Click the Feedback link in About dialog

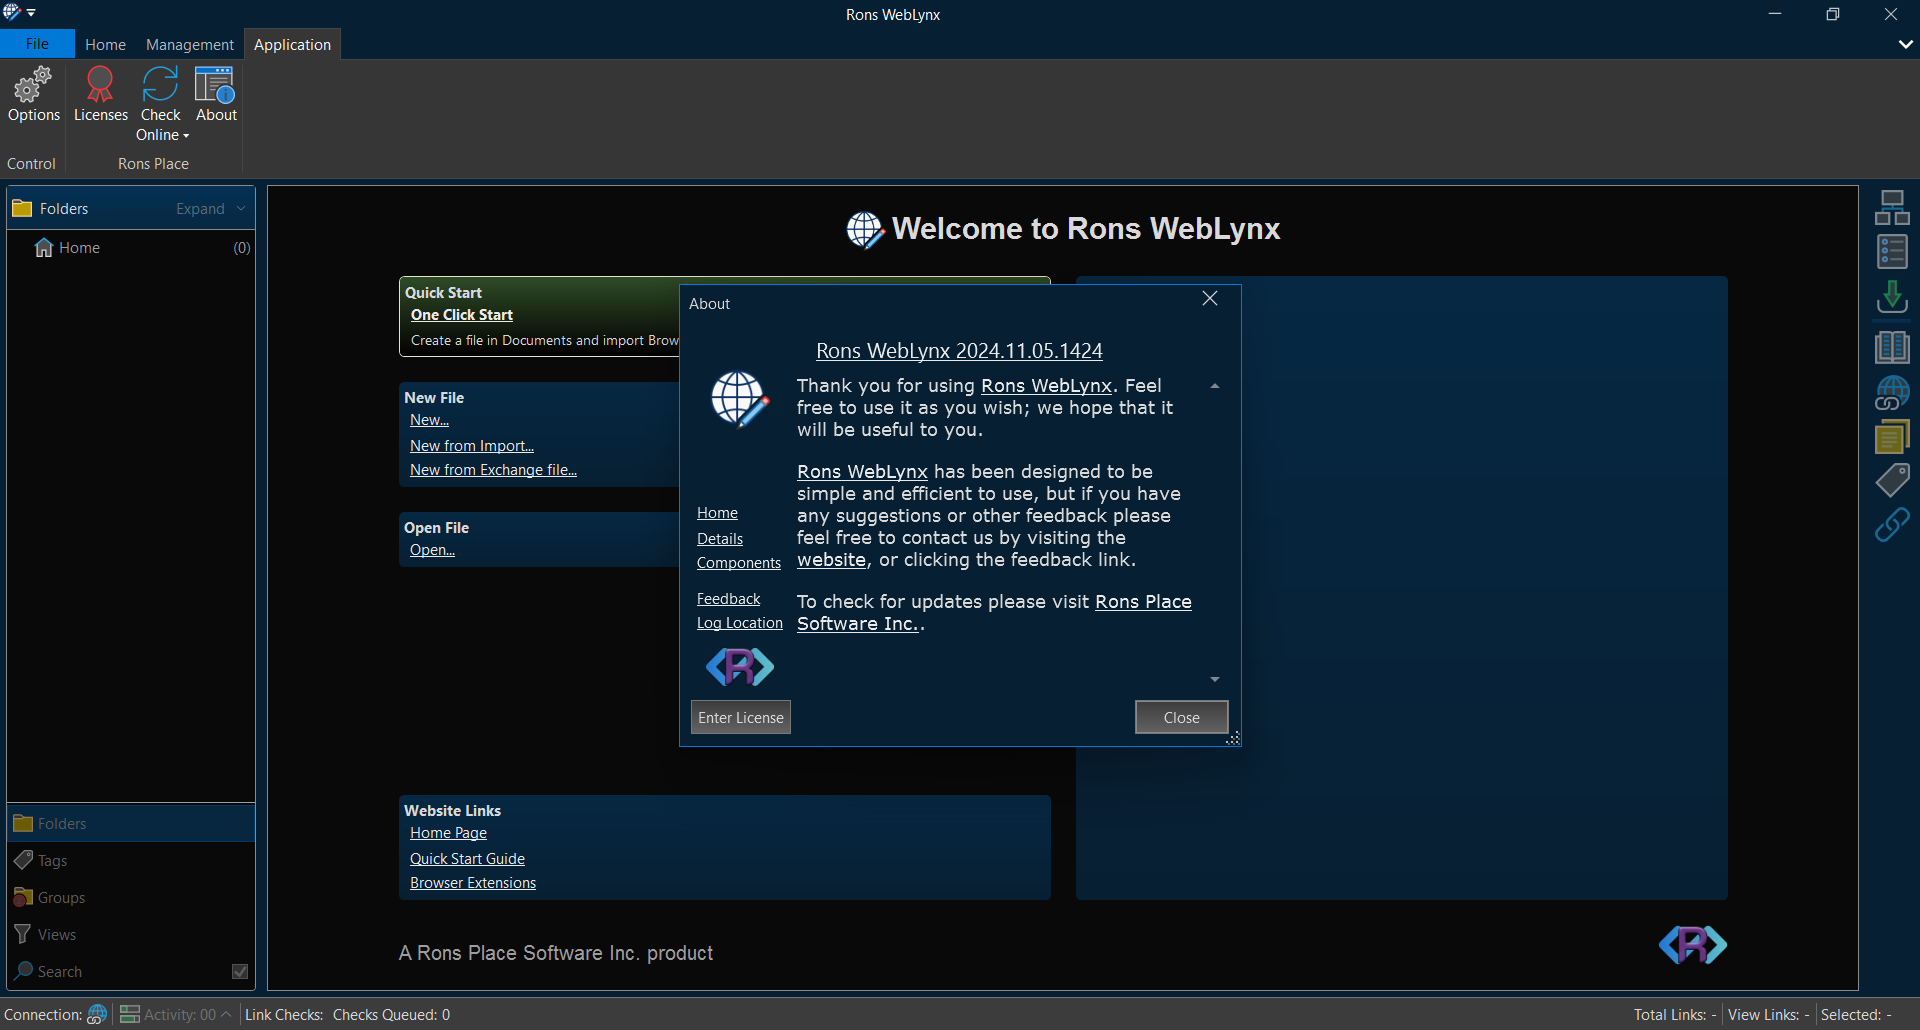(x=728, y=599)
